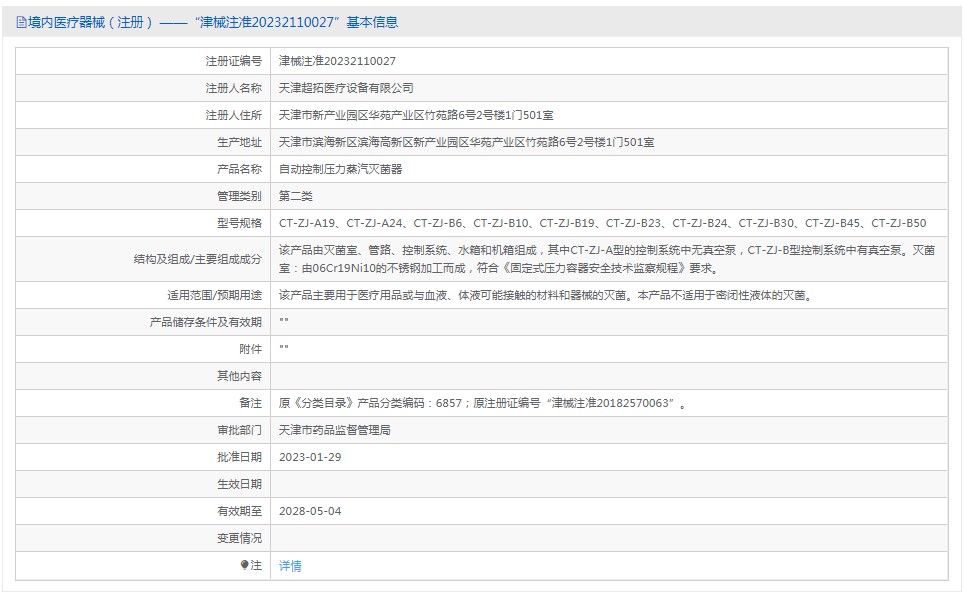Click the 结构及组成/主要组成成分 label
Image resolution: width=964 pixels, height=595 pixels.
coord(198,259)
